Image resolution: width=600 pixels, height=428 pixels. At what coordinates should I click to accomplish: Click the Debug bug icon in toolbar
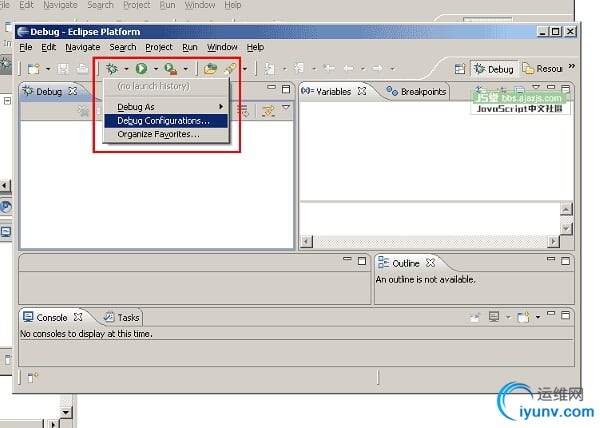[x=112, y=69]
